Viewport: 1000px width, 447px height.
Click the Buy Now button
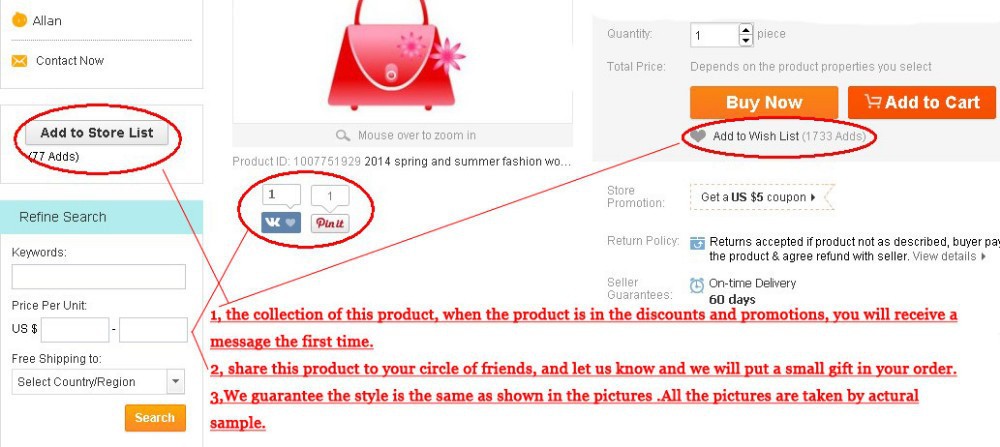[764, 103]
